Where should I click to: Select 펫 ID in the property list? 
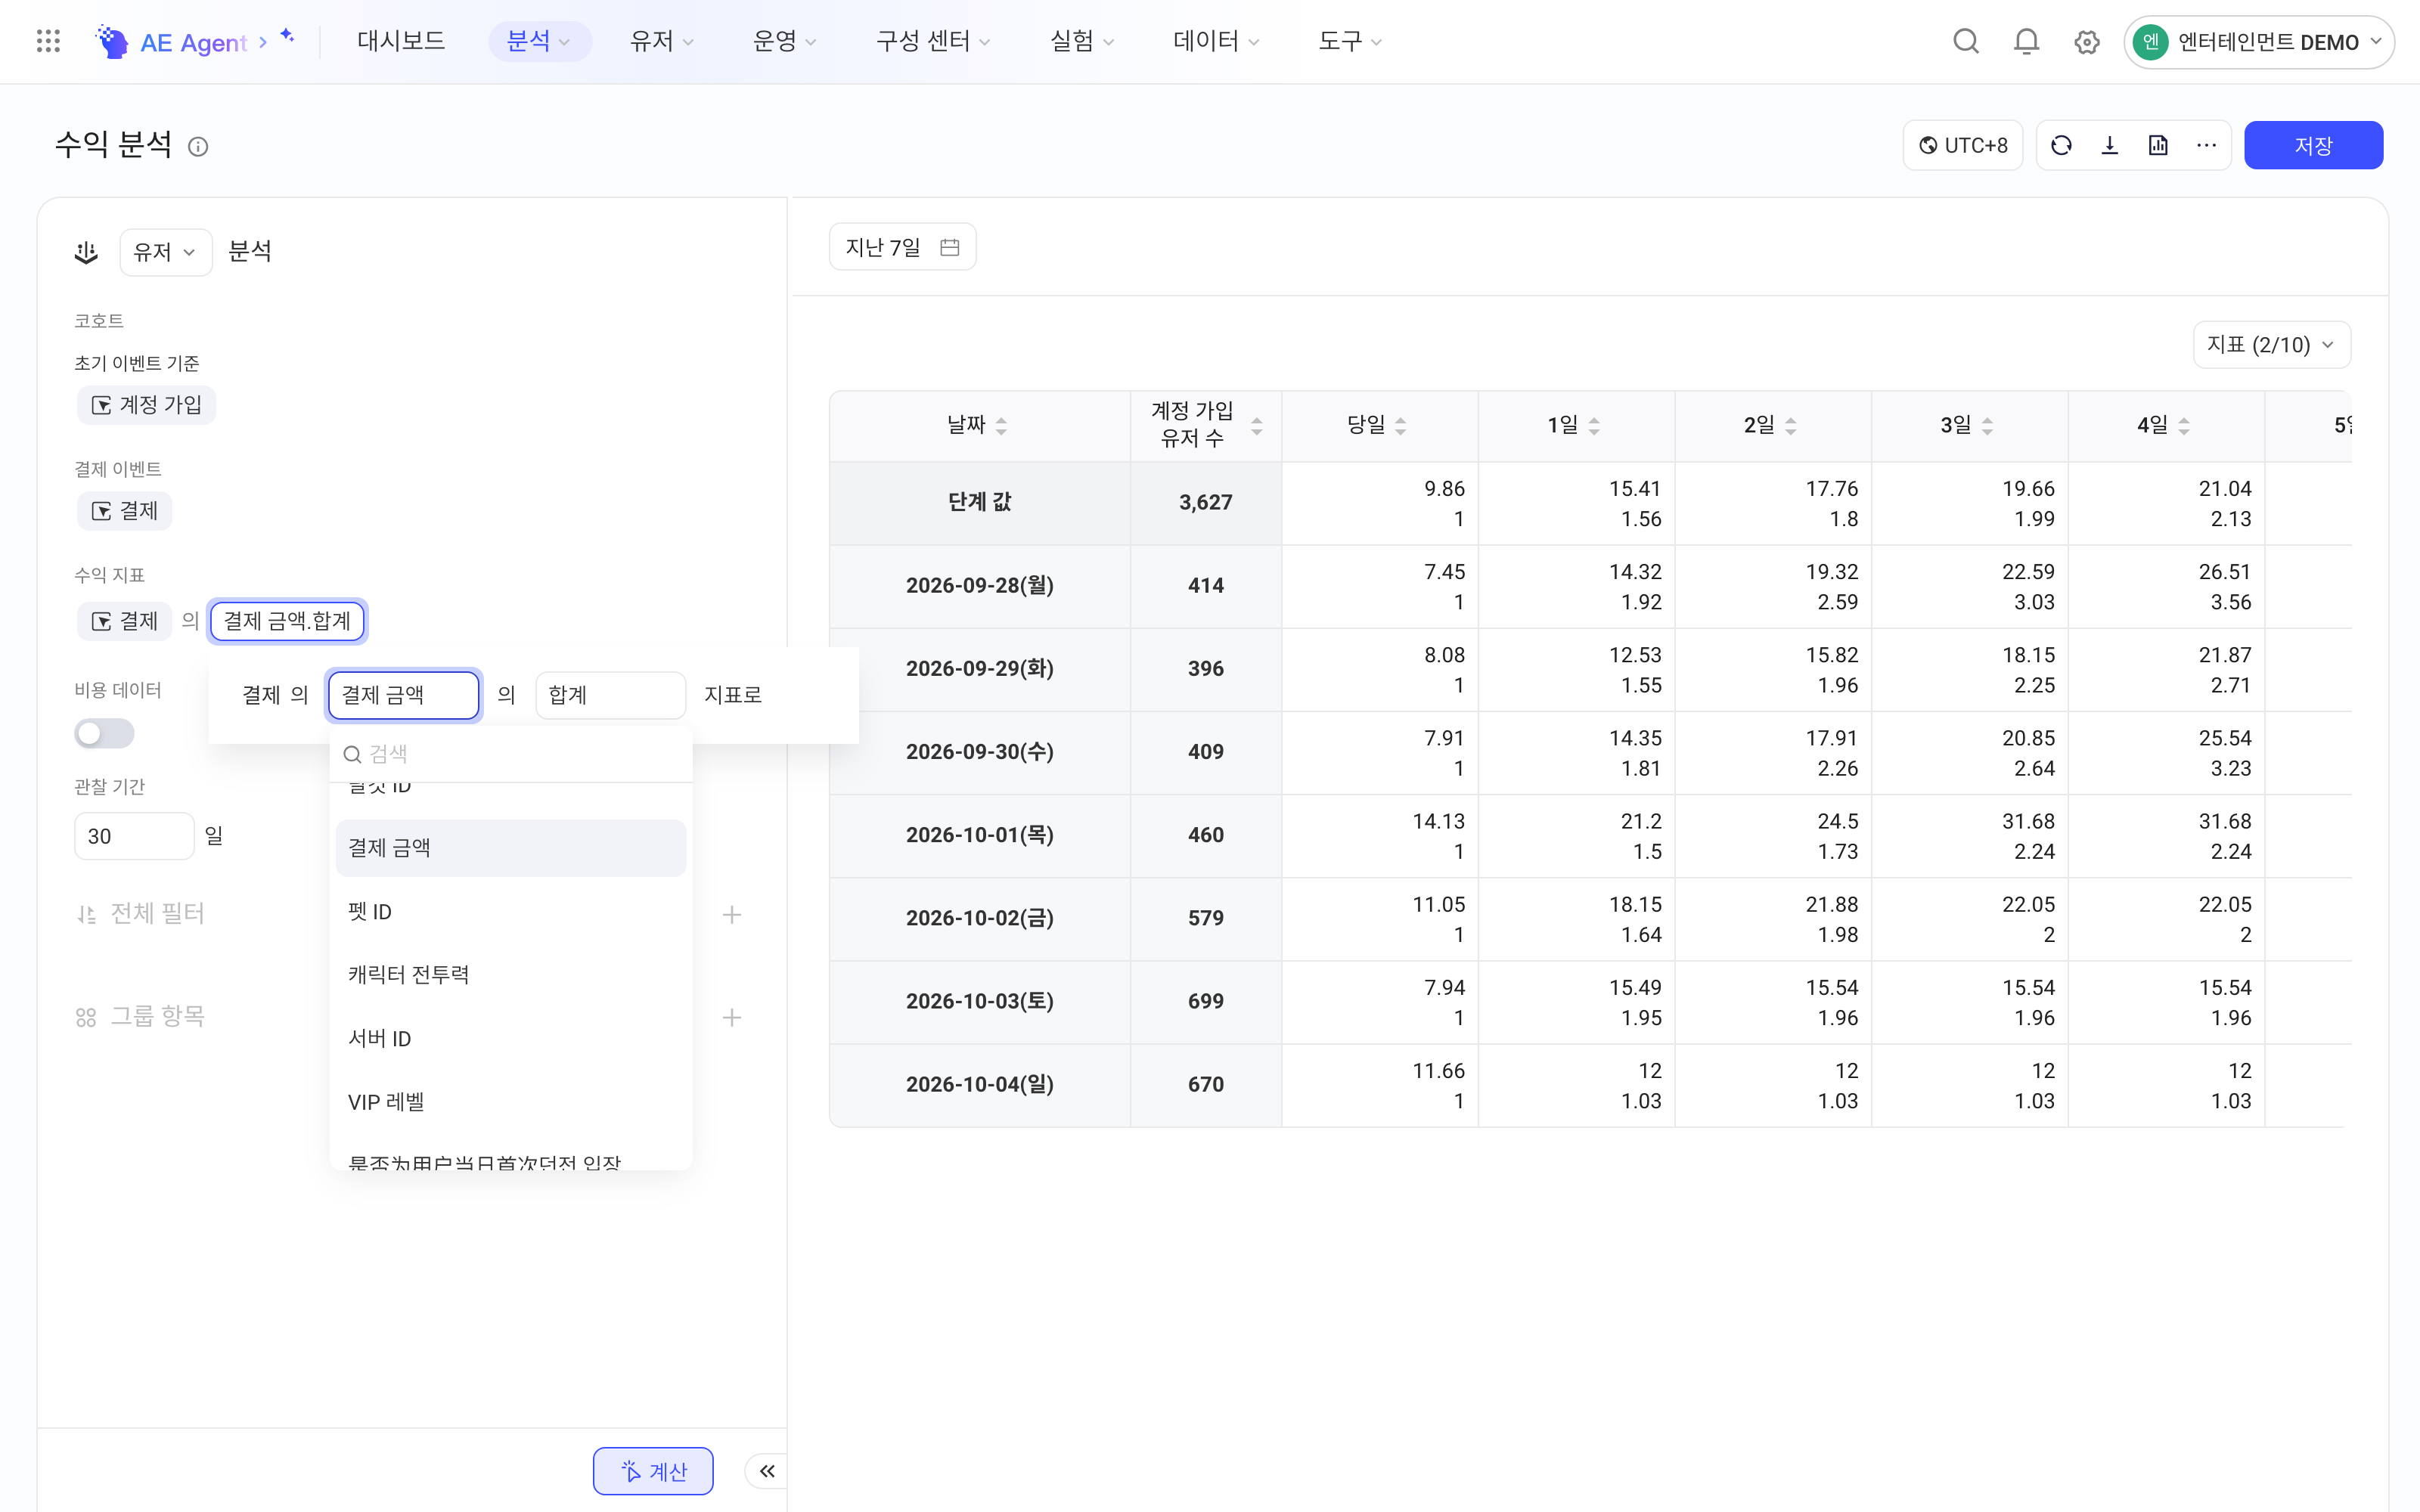(x=511, y=912)
